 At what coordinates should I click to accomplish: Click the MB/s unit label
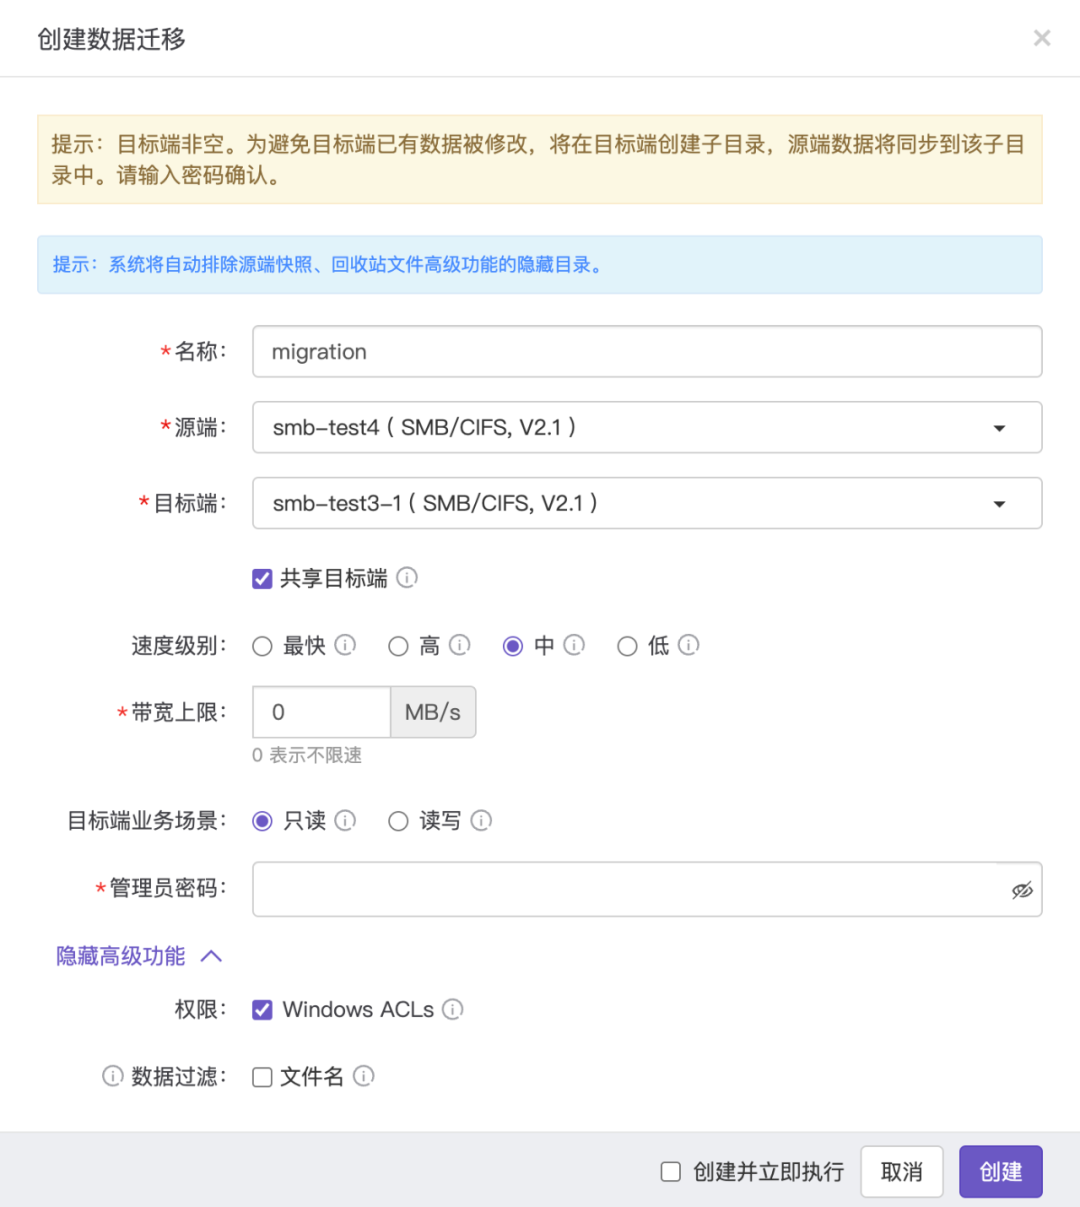pos(433,712)
